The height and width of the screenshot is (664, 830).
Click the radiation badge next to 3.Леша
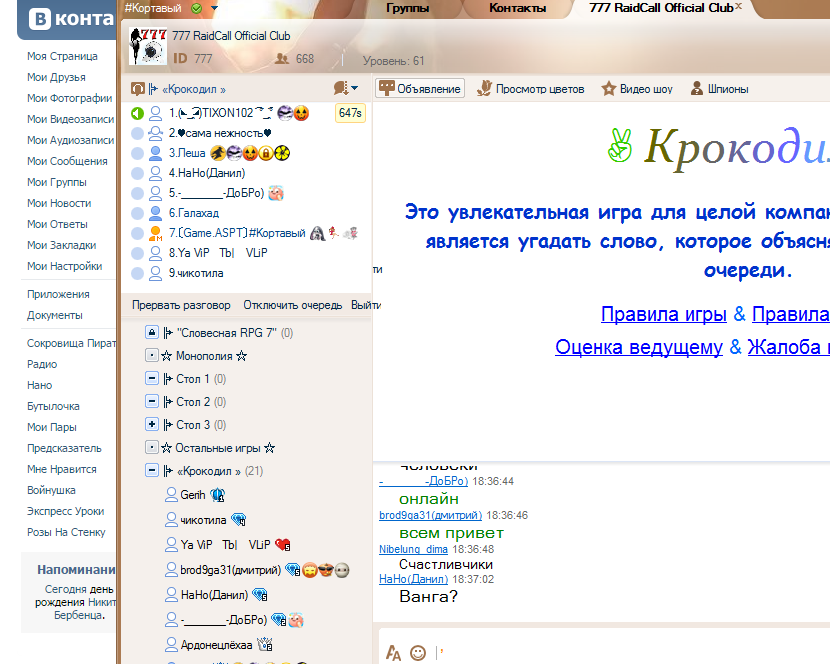click(282, 153)
